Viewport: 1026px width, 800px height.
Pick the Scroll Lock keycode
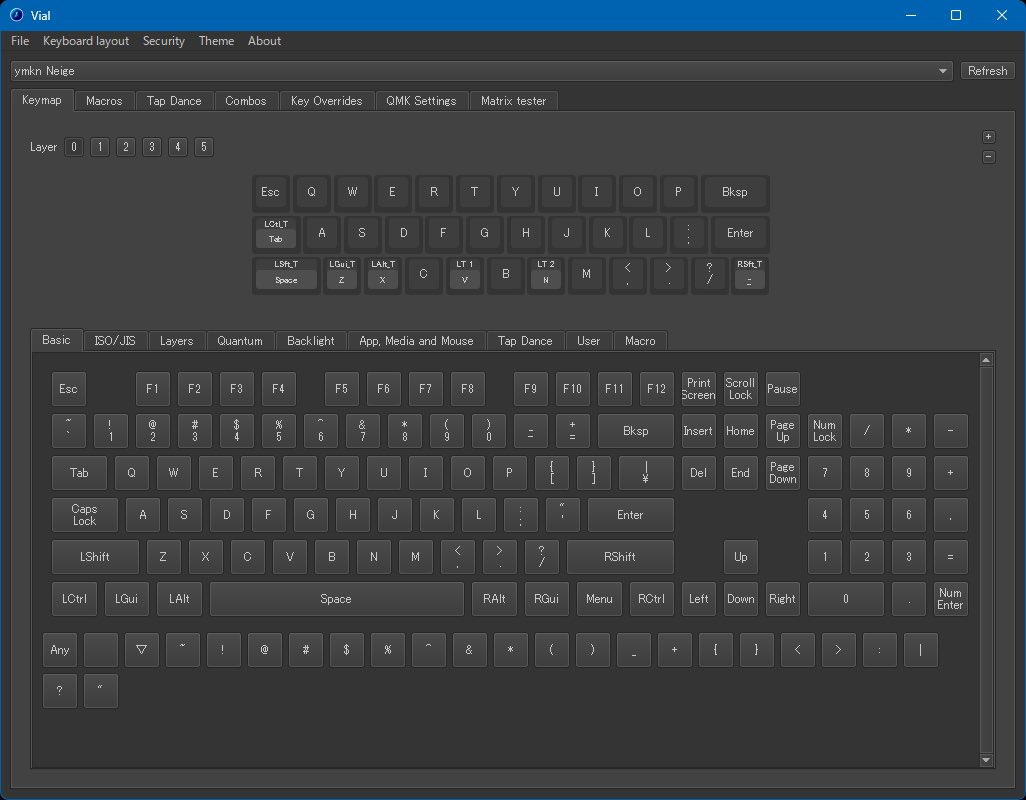pyautogui.click(x=740, y=389)
